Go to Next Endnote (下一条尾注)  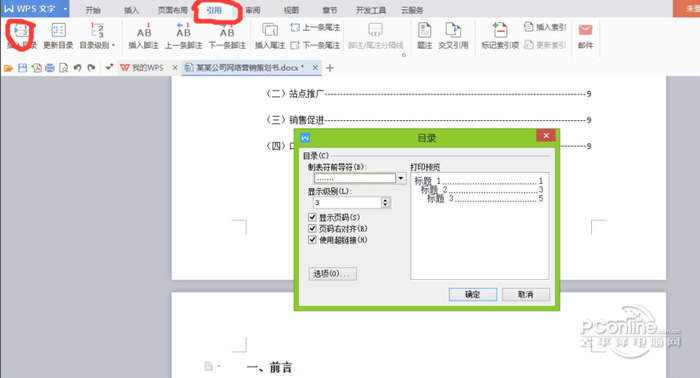click(x=315, y=46)
